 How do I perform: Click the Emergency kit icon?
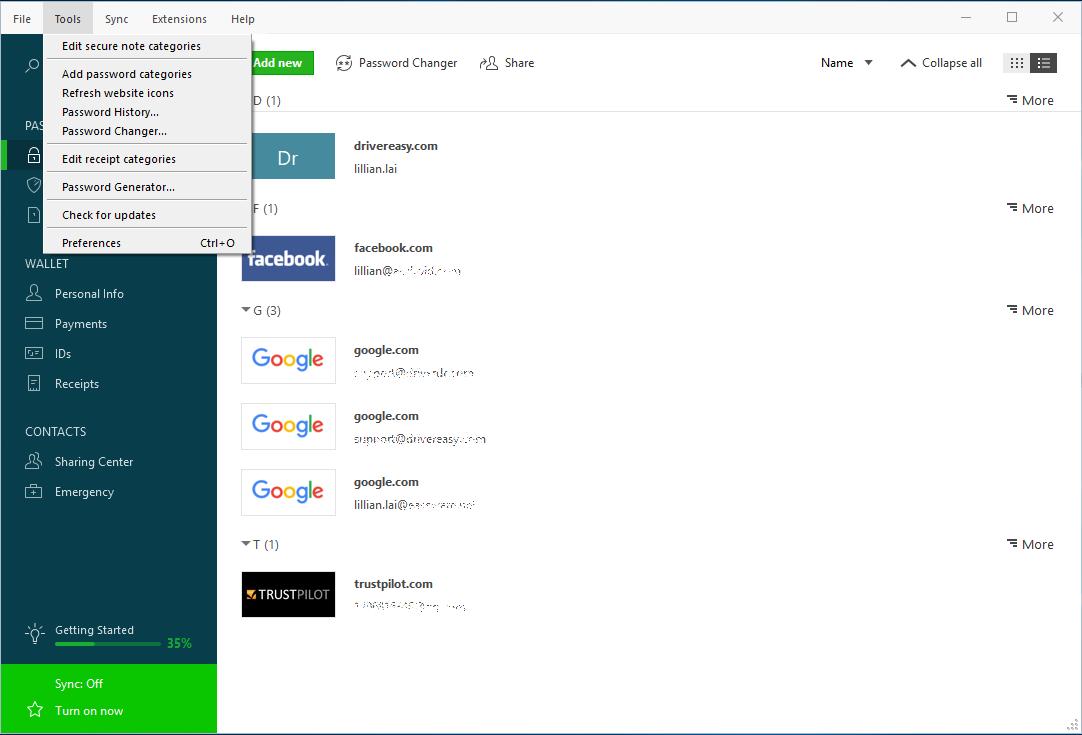(x=34, y=491)
